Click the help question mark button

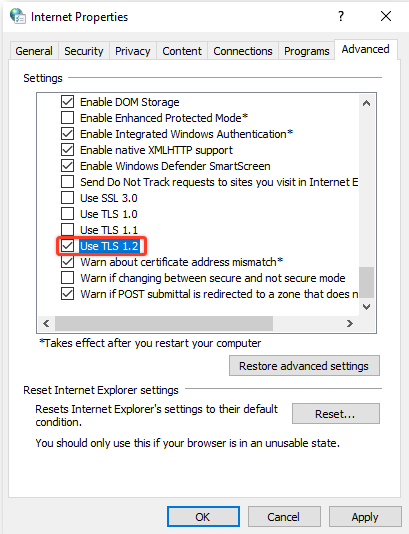(341, 16)
